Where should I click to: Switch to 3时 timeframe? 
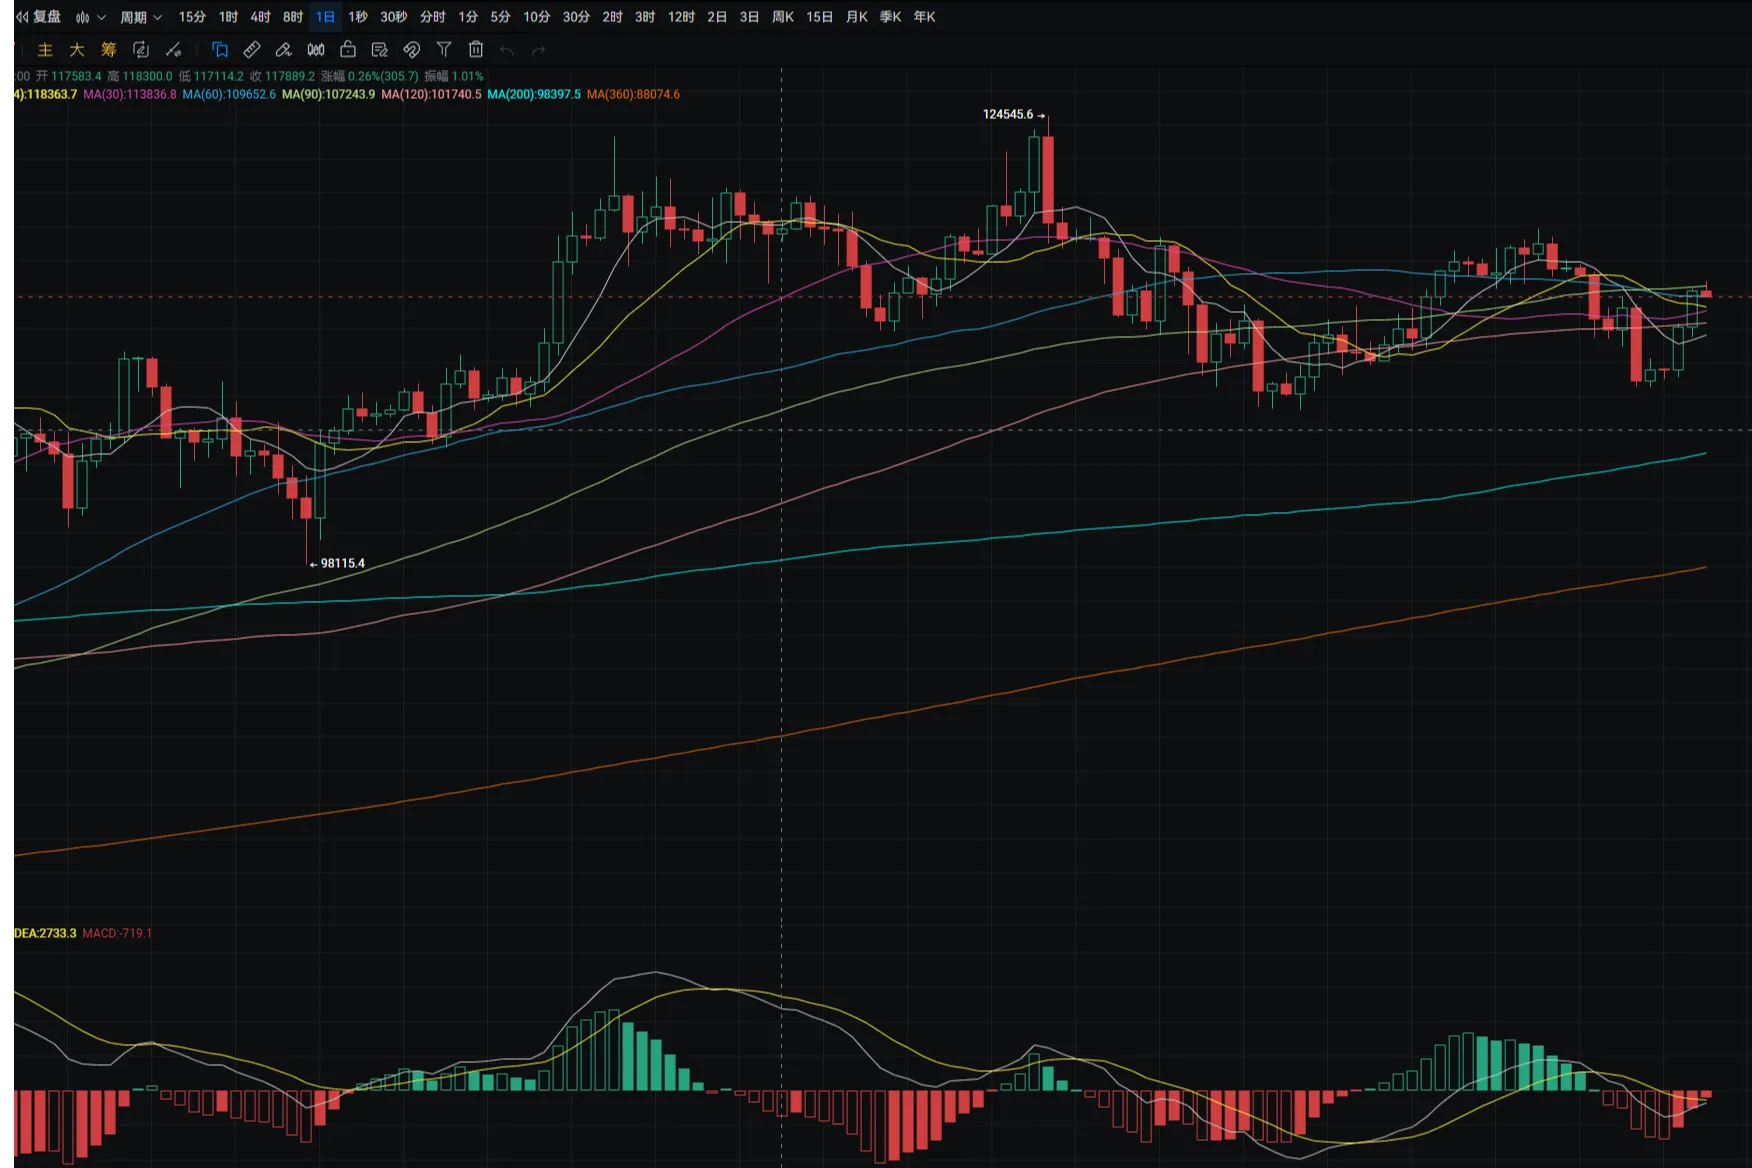tap(645, 17)
